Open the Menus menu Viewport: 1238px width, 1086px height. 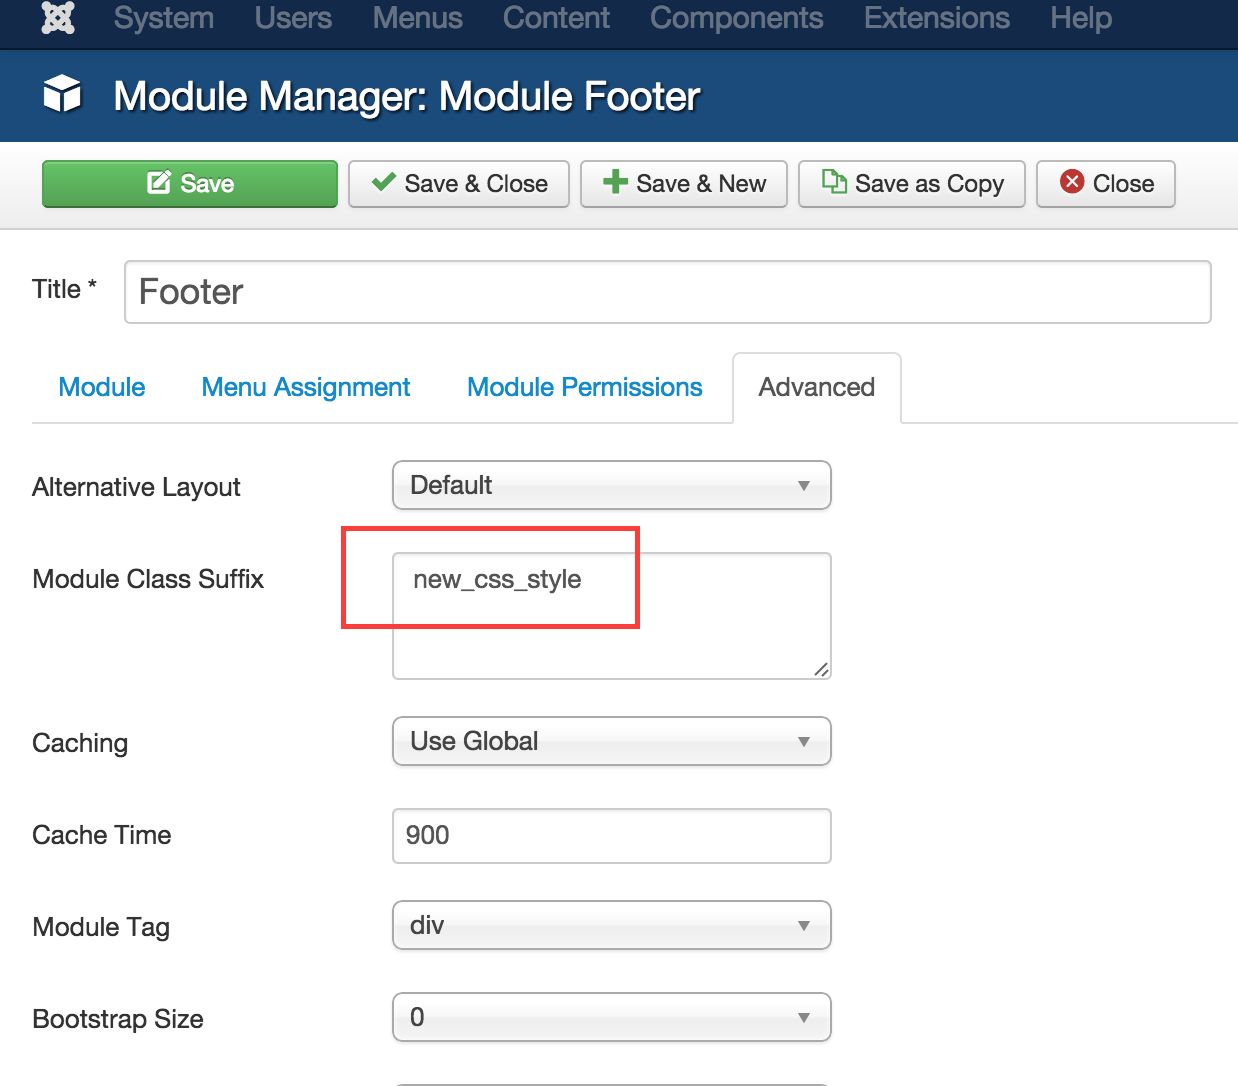[418, 18]
